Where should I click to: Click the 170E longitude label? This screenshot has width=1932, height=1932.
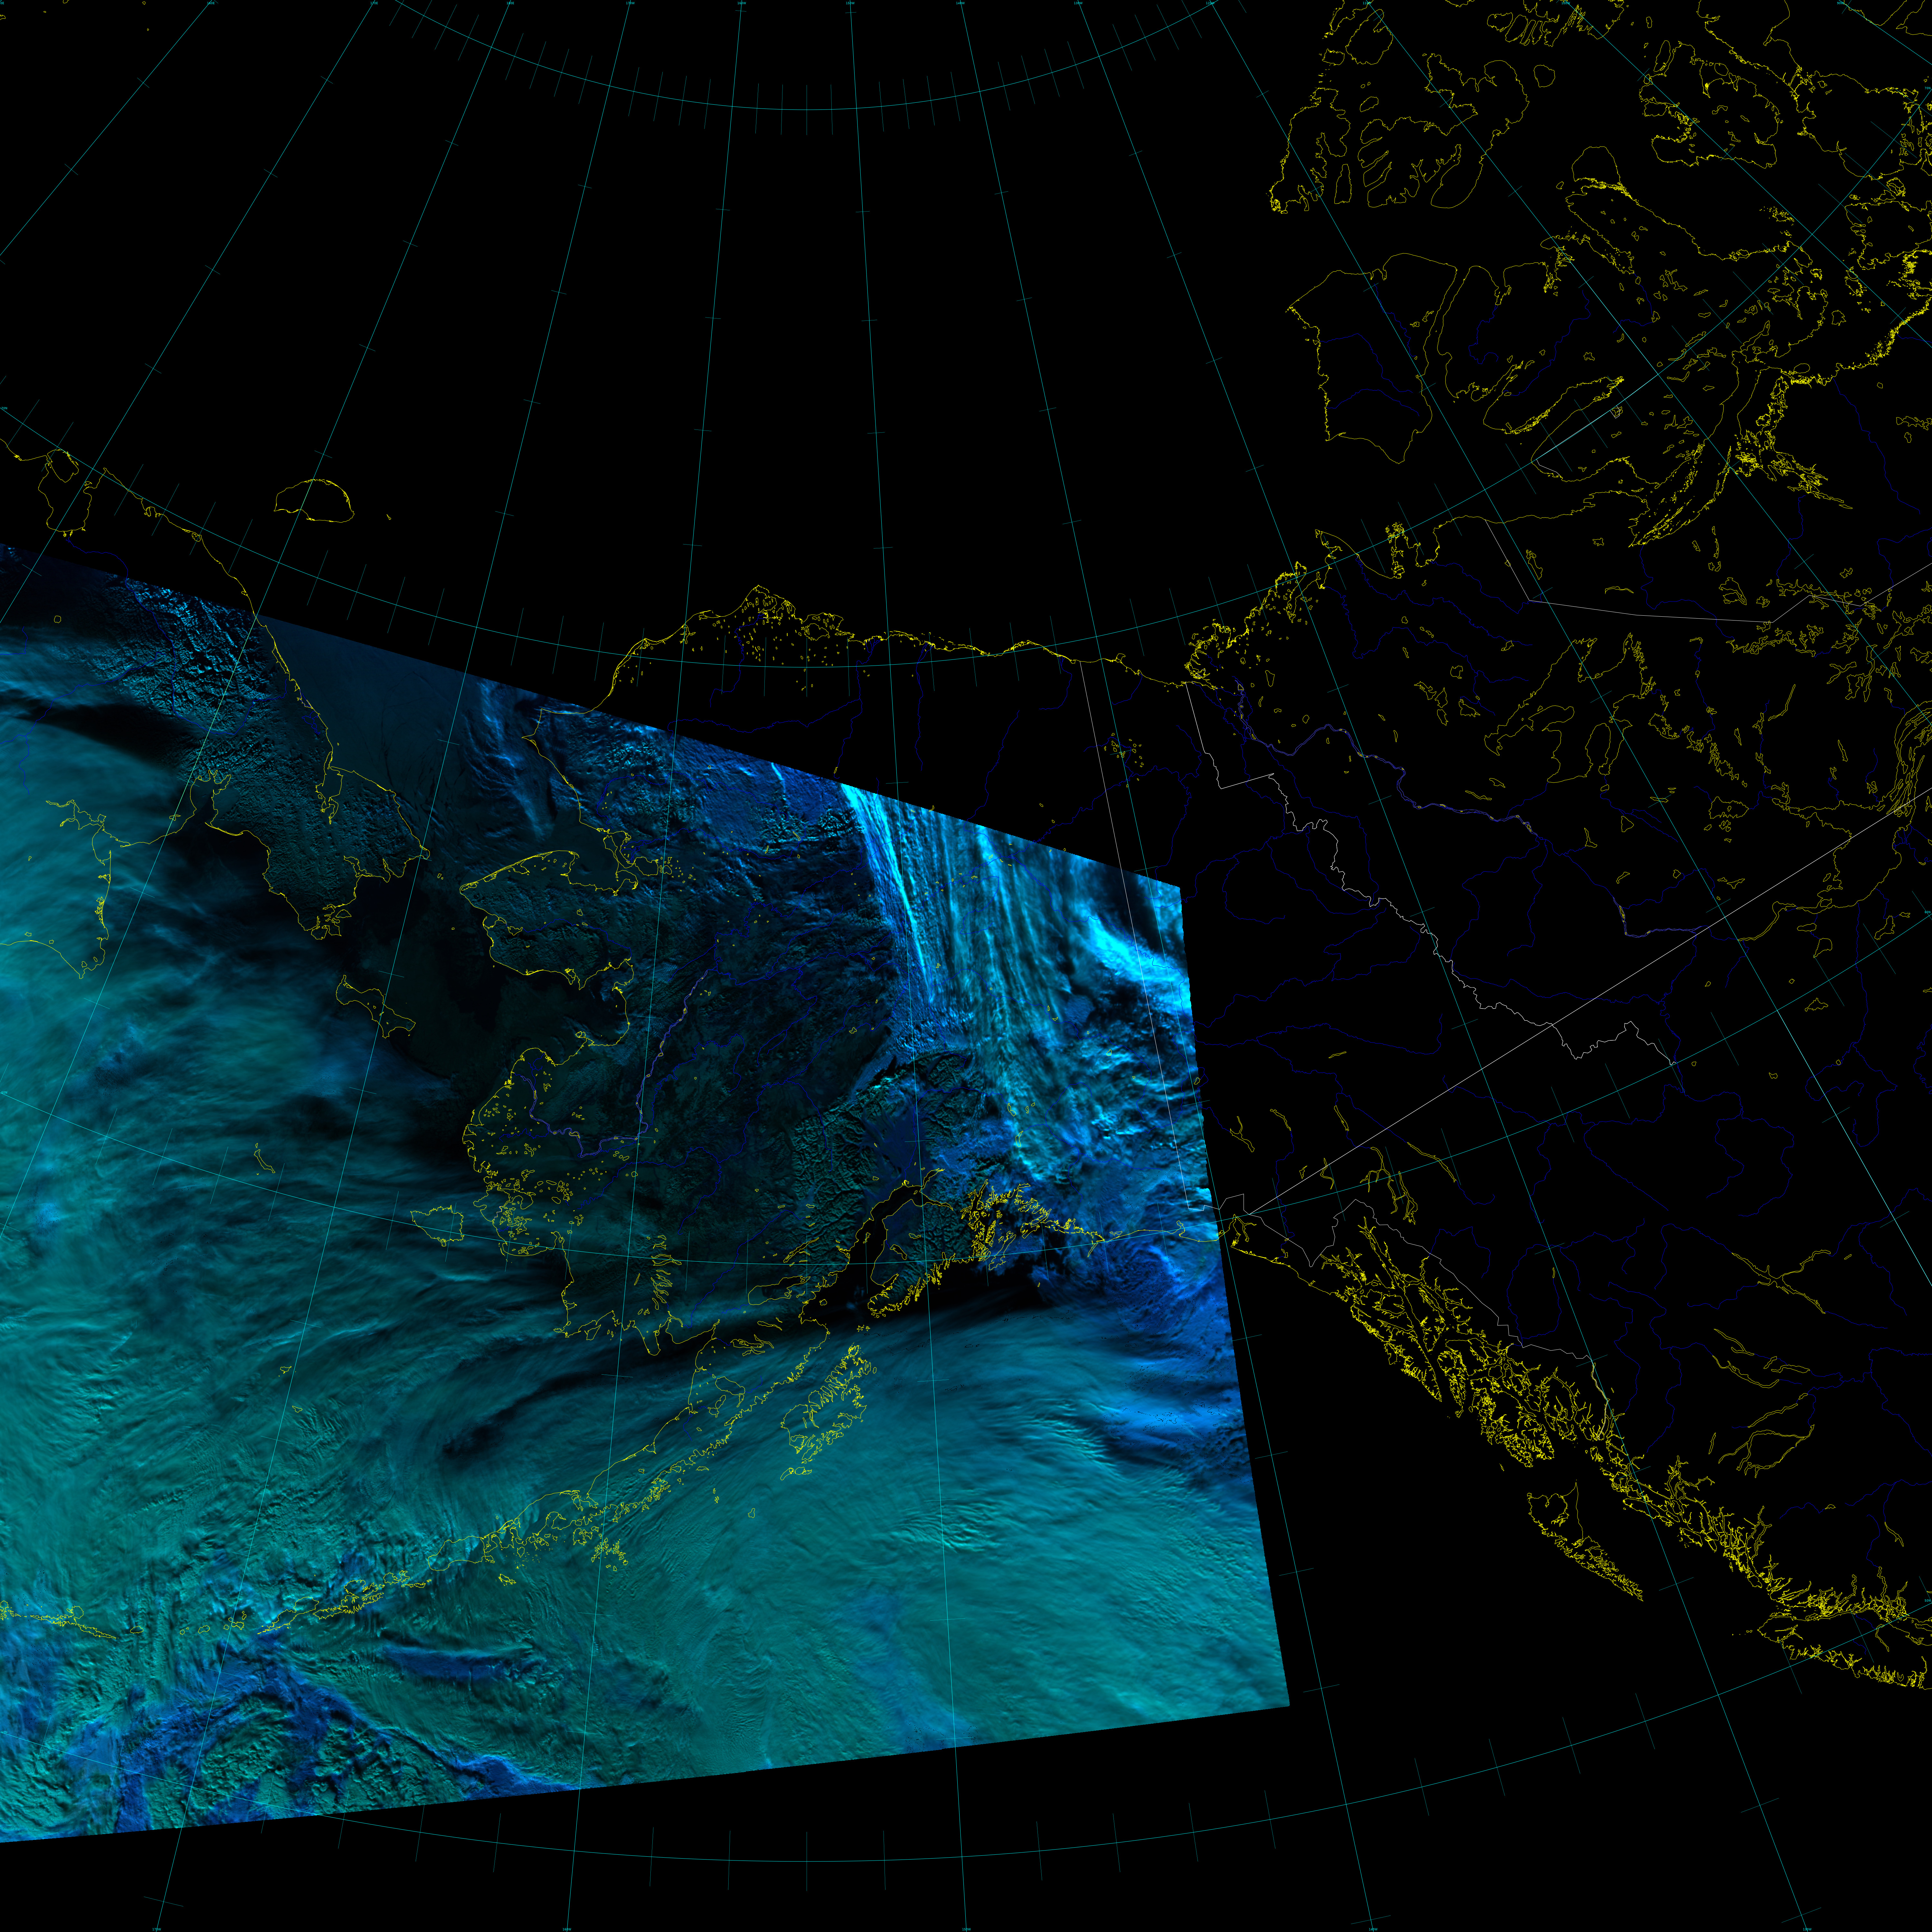click(x=374, y=3)
